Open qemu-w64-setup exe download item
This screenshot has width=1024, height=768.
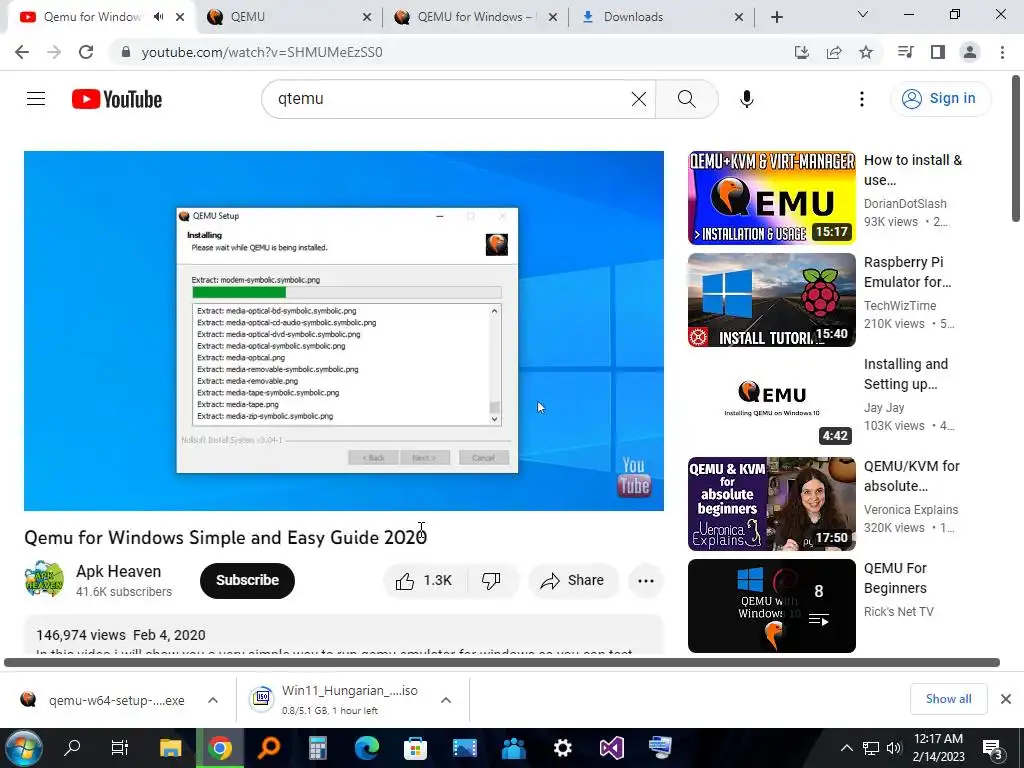click(x=103, y=700)
